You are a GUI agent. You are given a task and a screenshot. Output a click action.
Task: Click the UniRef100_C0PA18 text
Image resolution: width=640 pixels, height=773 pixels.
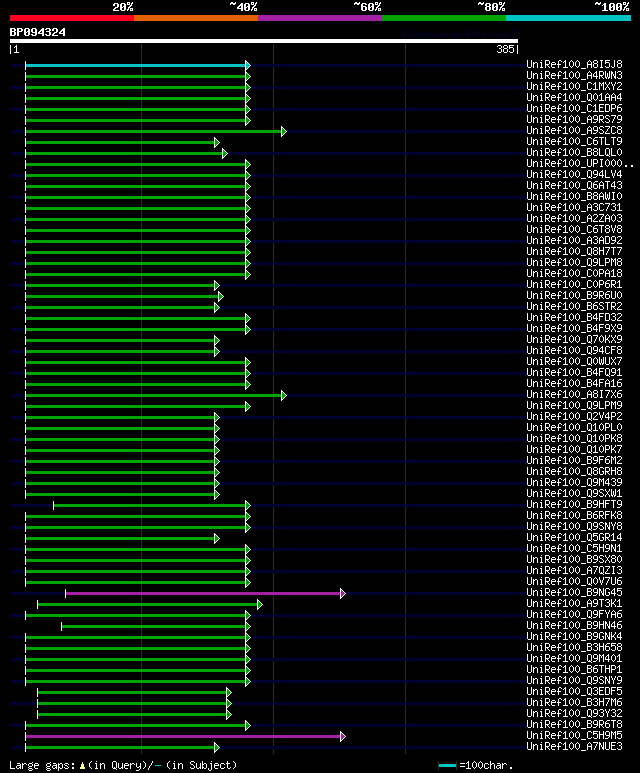pos(574,274)
